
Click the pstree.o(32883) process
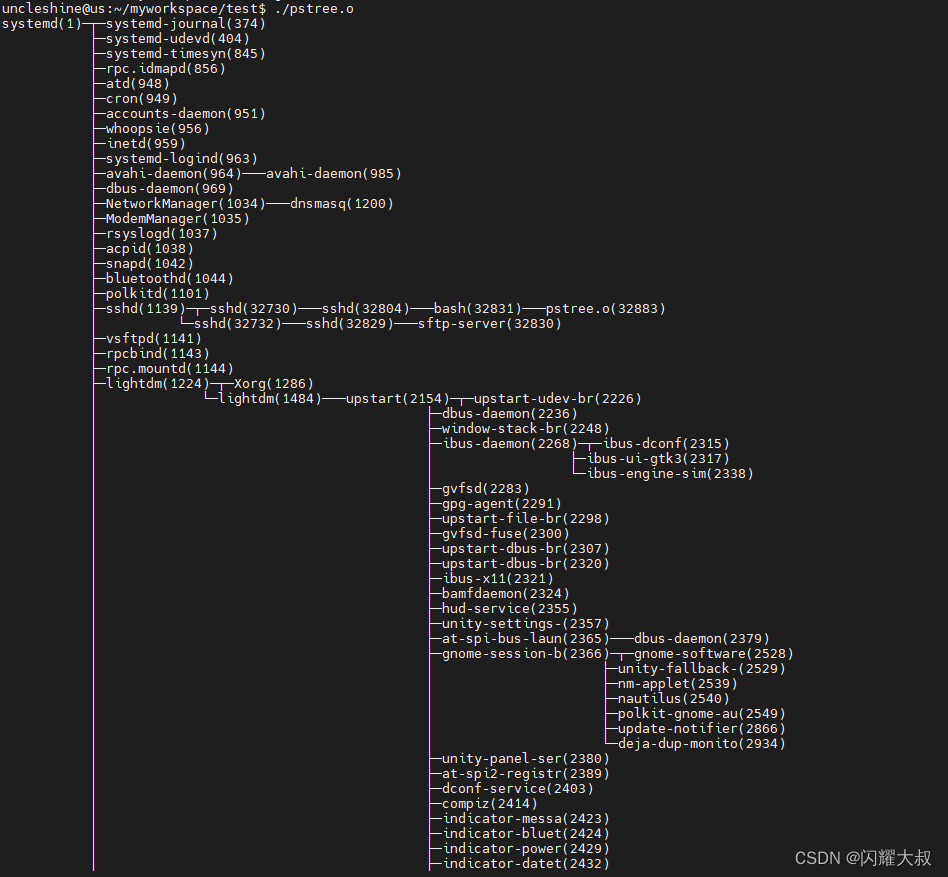pyautogui.click(x=606, y=309)
